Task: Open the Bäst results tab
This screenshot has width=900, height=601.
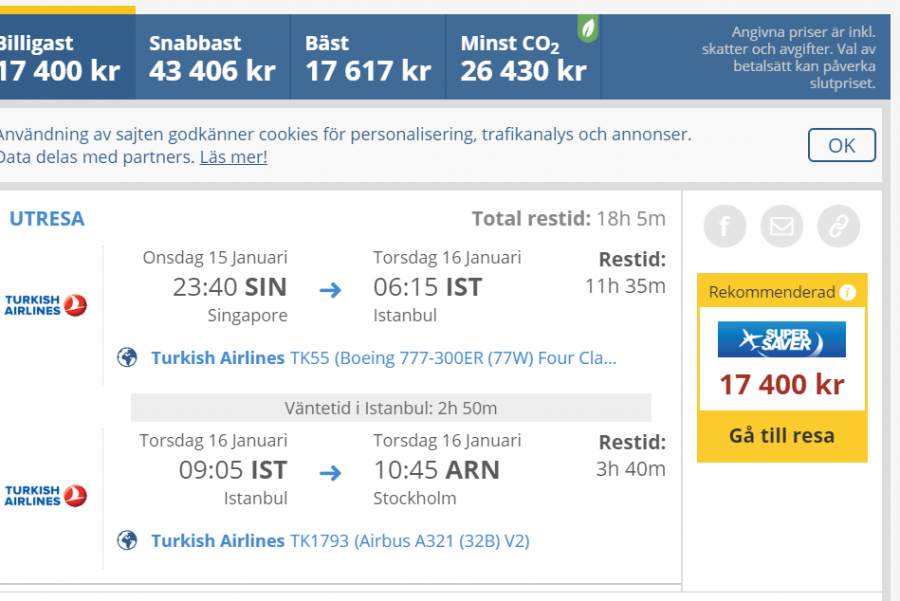Action: pyautogui.click(x=368, y=58)
